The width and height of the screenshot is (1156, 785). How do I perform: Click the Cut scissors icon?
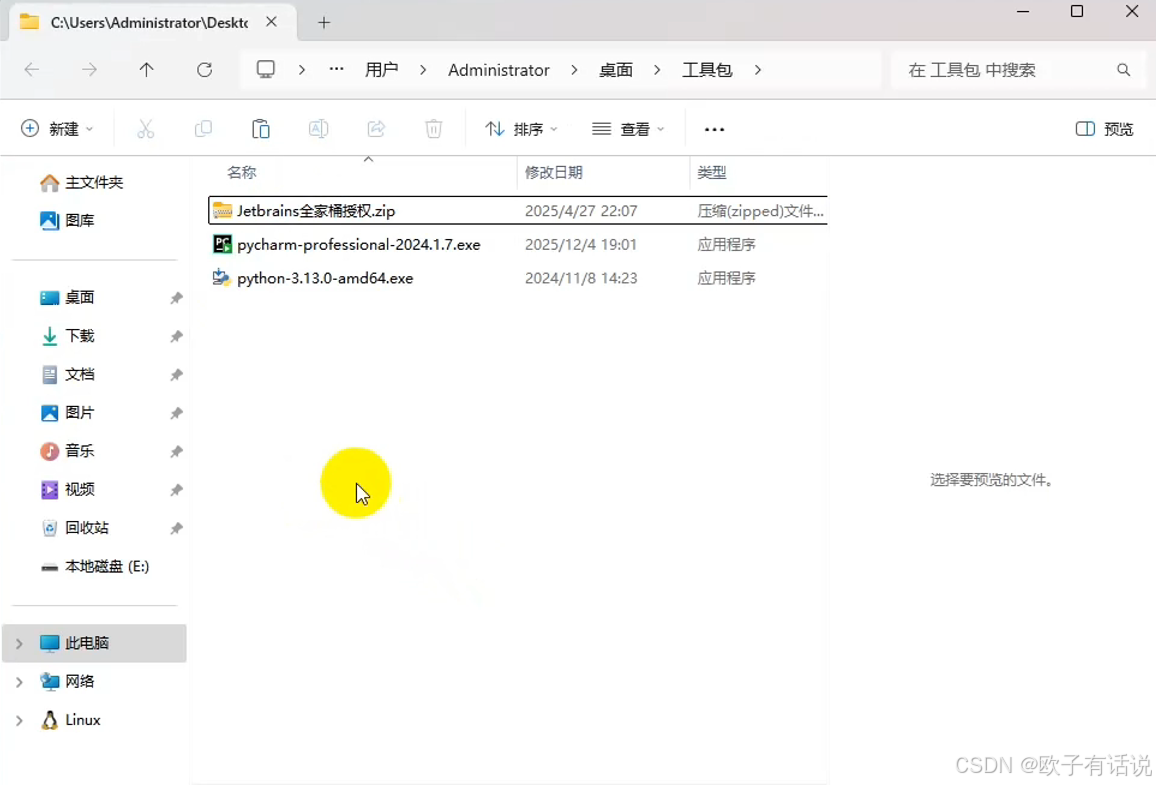coord(146,129)
